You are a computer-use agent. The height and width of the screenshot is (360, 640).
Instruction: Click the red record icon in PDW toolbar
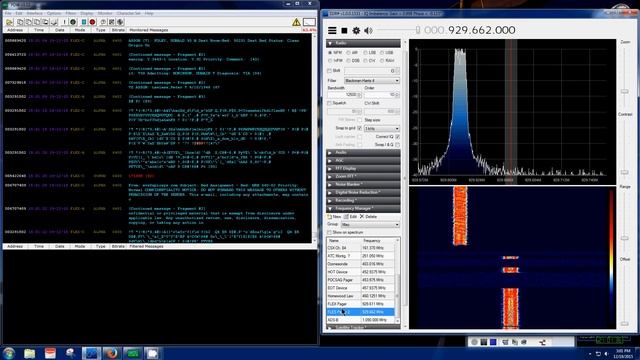tap(93, 22)
